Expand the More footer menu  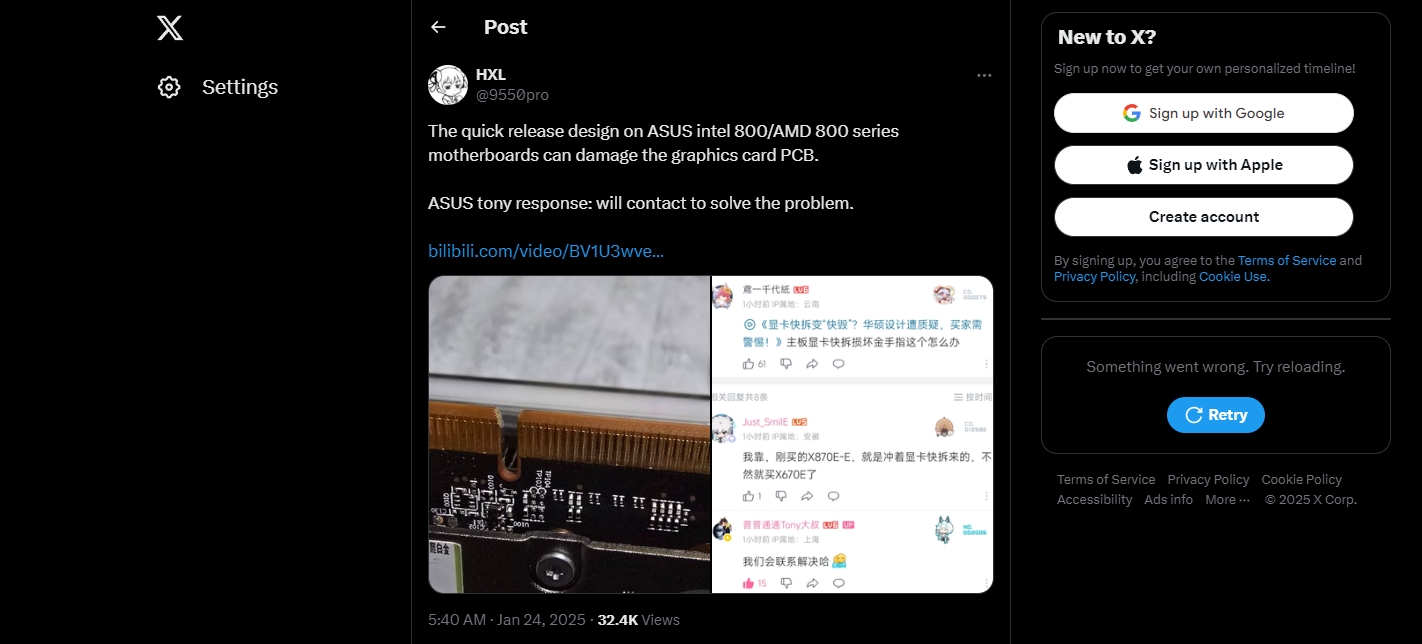1227,500
